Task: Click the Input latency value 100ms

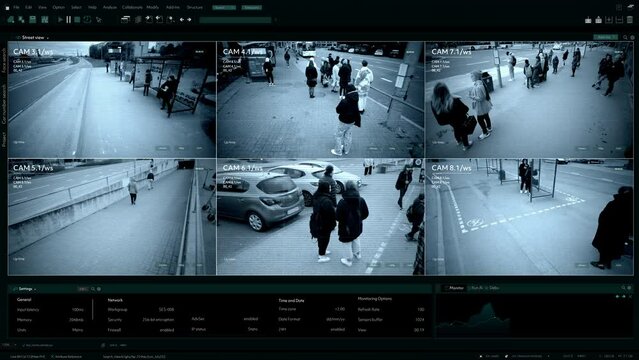Action: (77, 310)
